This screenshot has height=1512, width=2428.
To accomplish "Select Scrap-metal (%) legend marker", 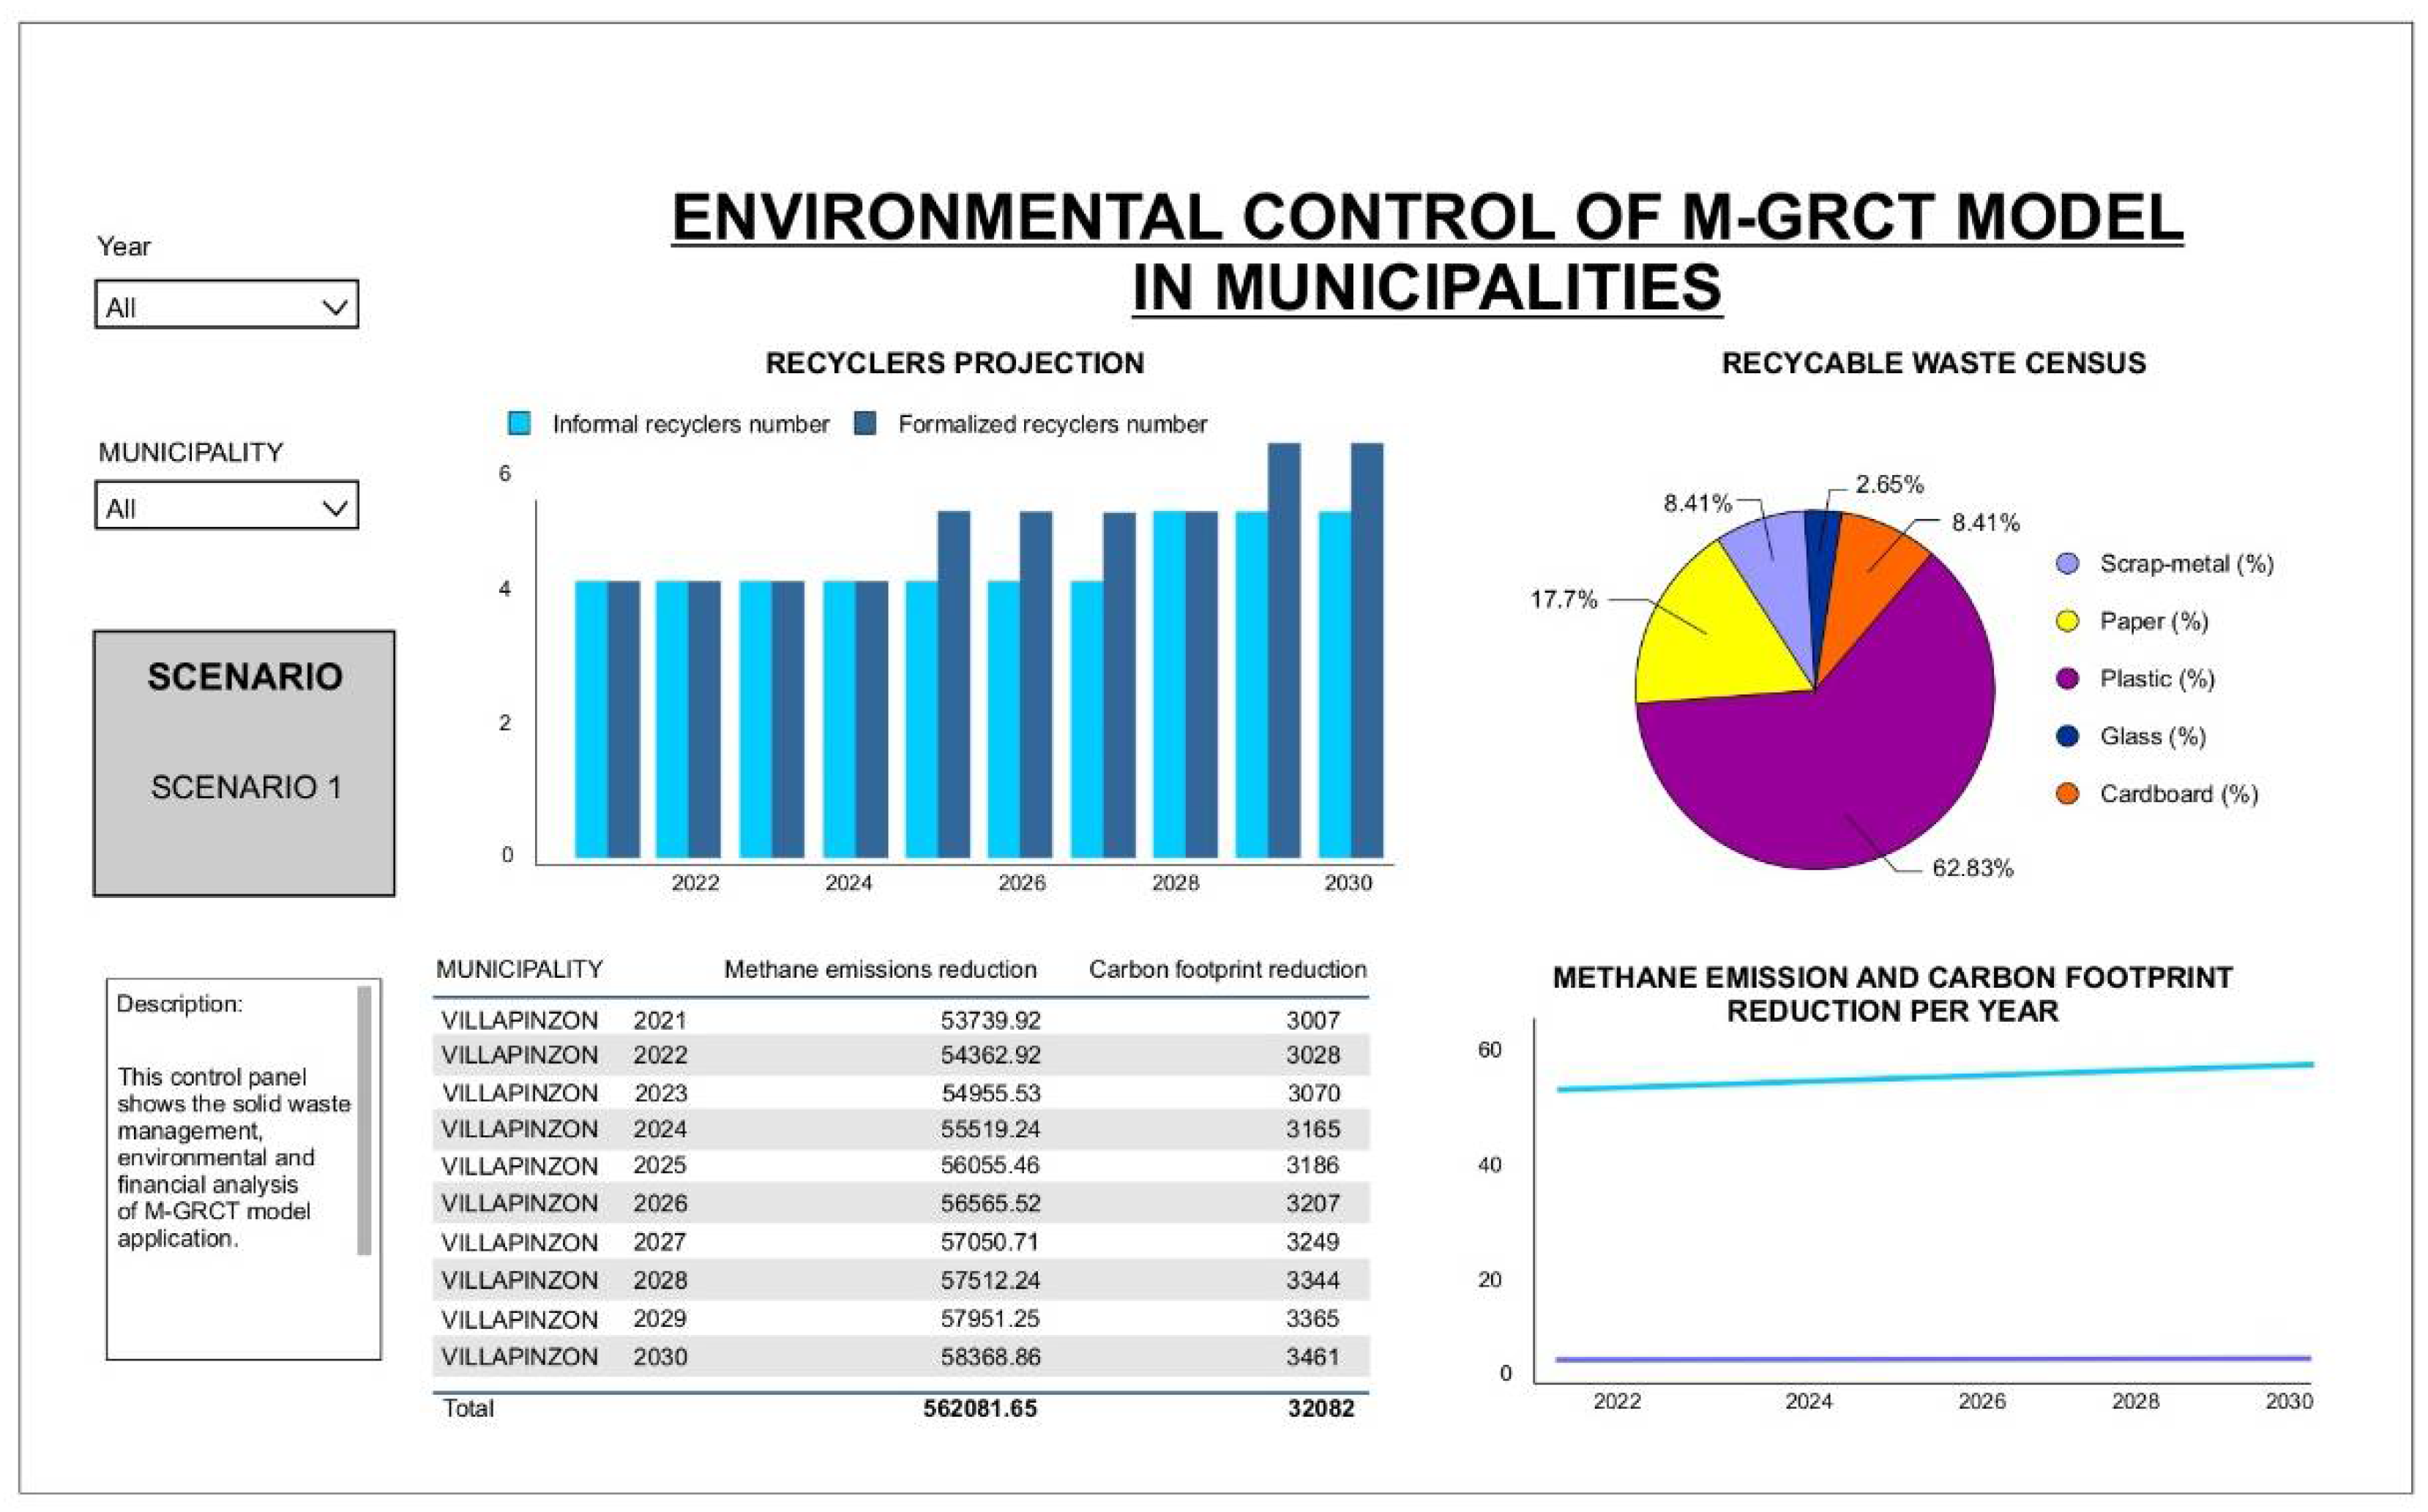I will coord(2067,564).
